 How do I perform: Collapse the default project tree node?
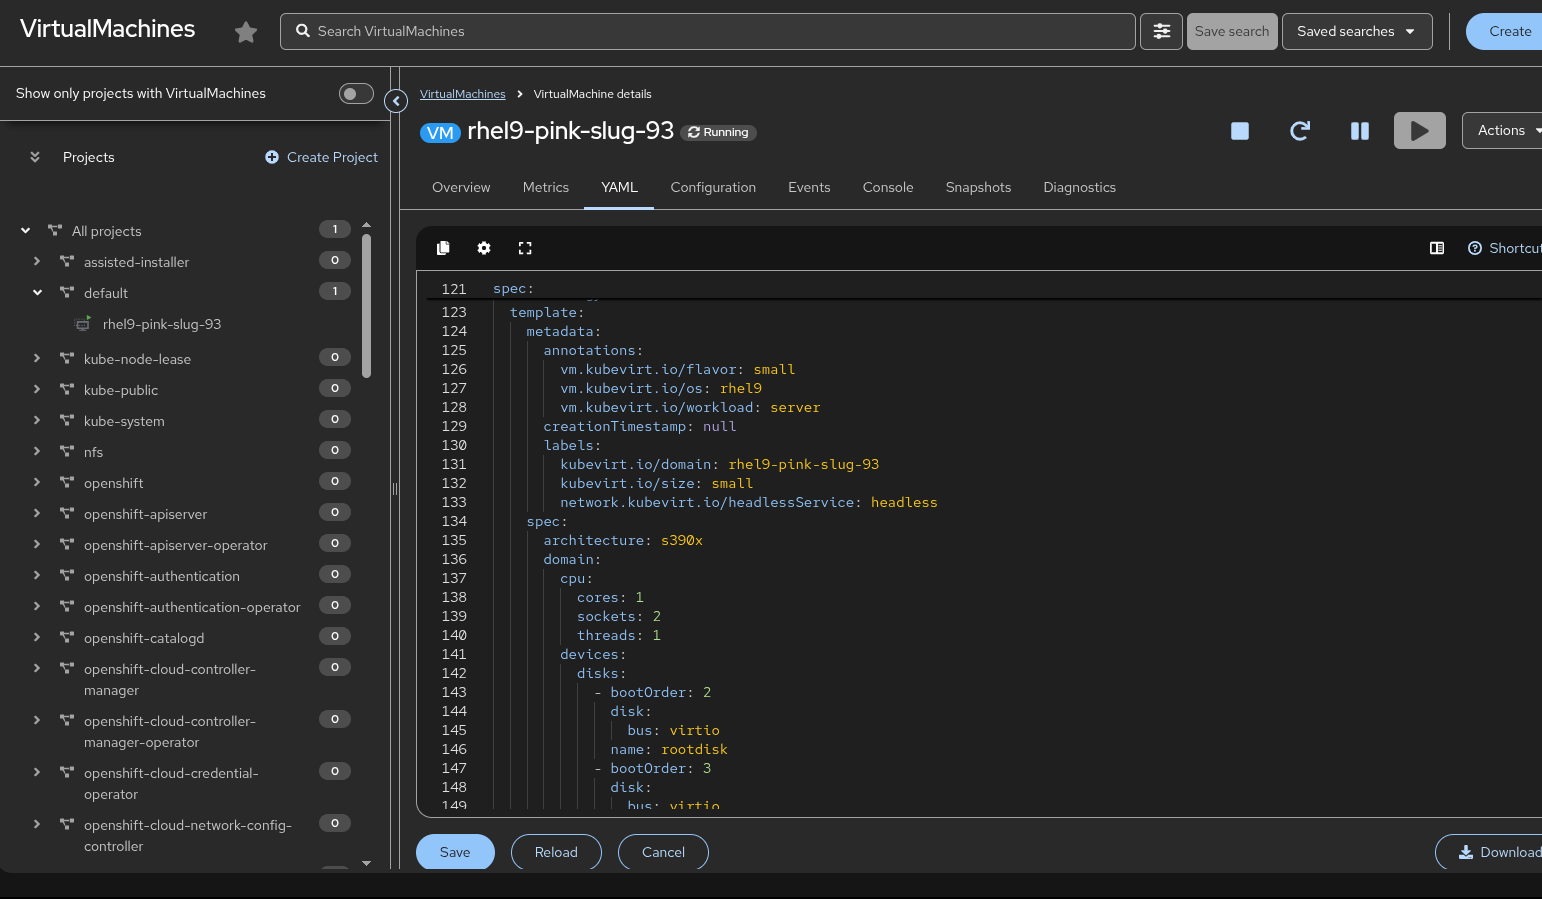(x=37, y=293)
